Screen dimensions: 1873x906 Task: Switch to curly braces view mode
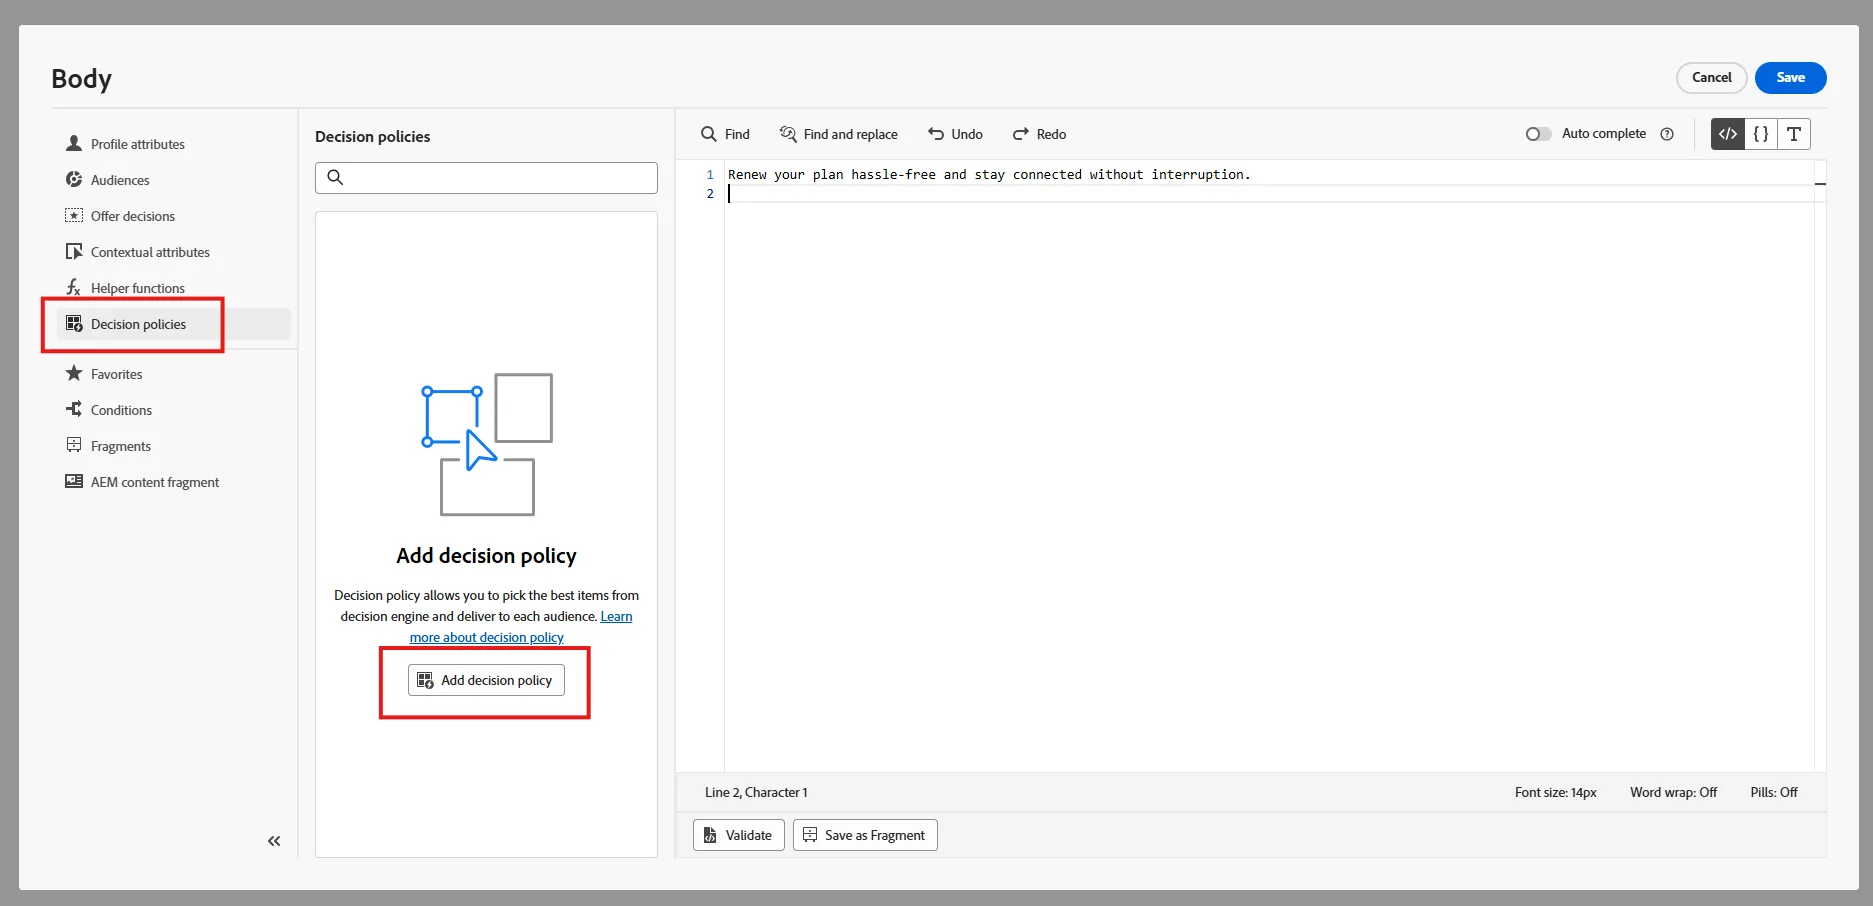tap(1761, 134)
